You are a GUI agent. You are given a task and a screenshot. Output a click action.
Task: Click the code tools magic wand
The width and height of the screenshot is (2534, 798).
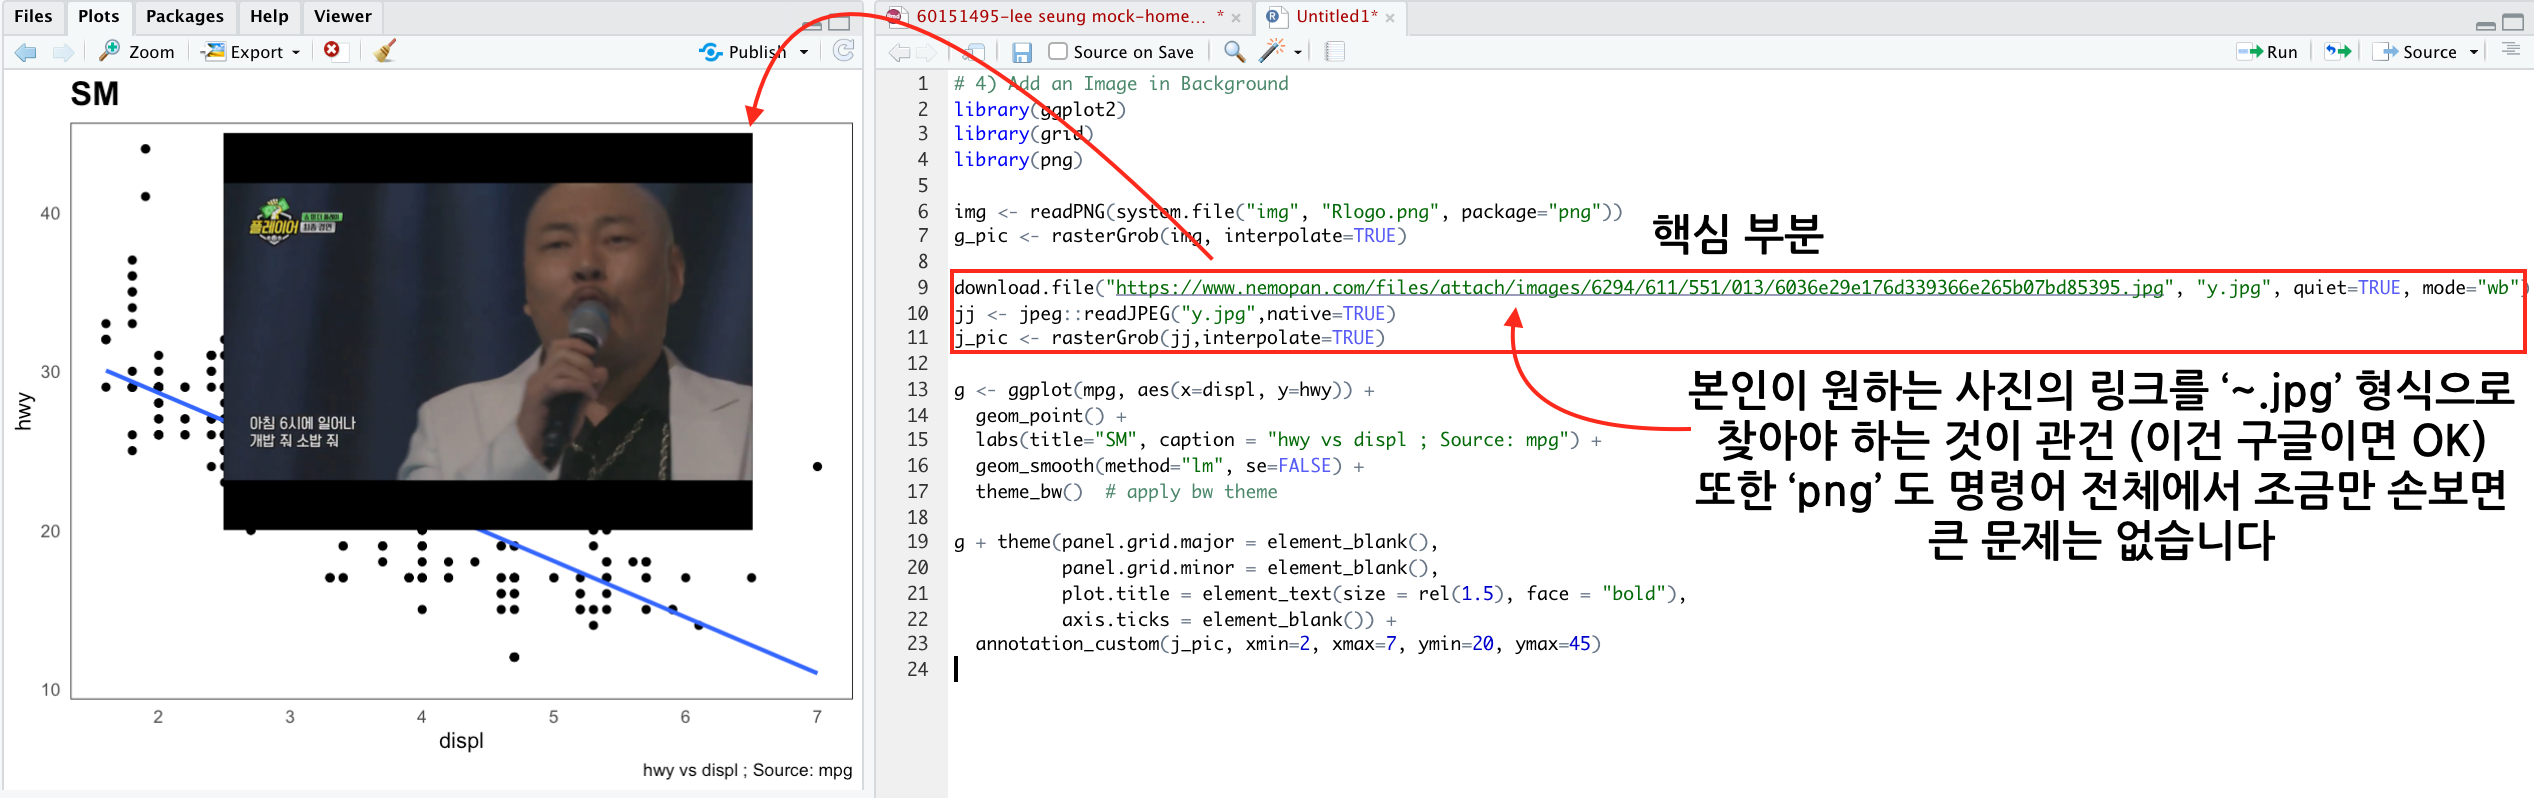1271,50
